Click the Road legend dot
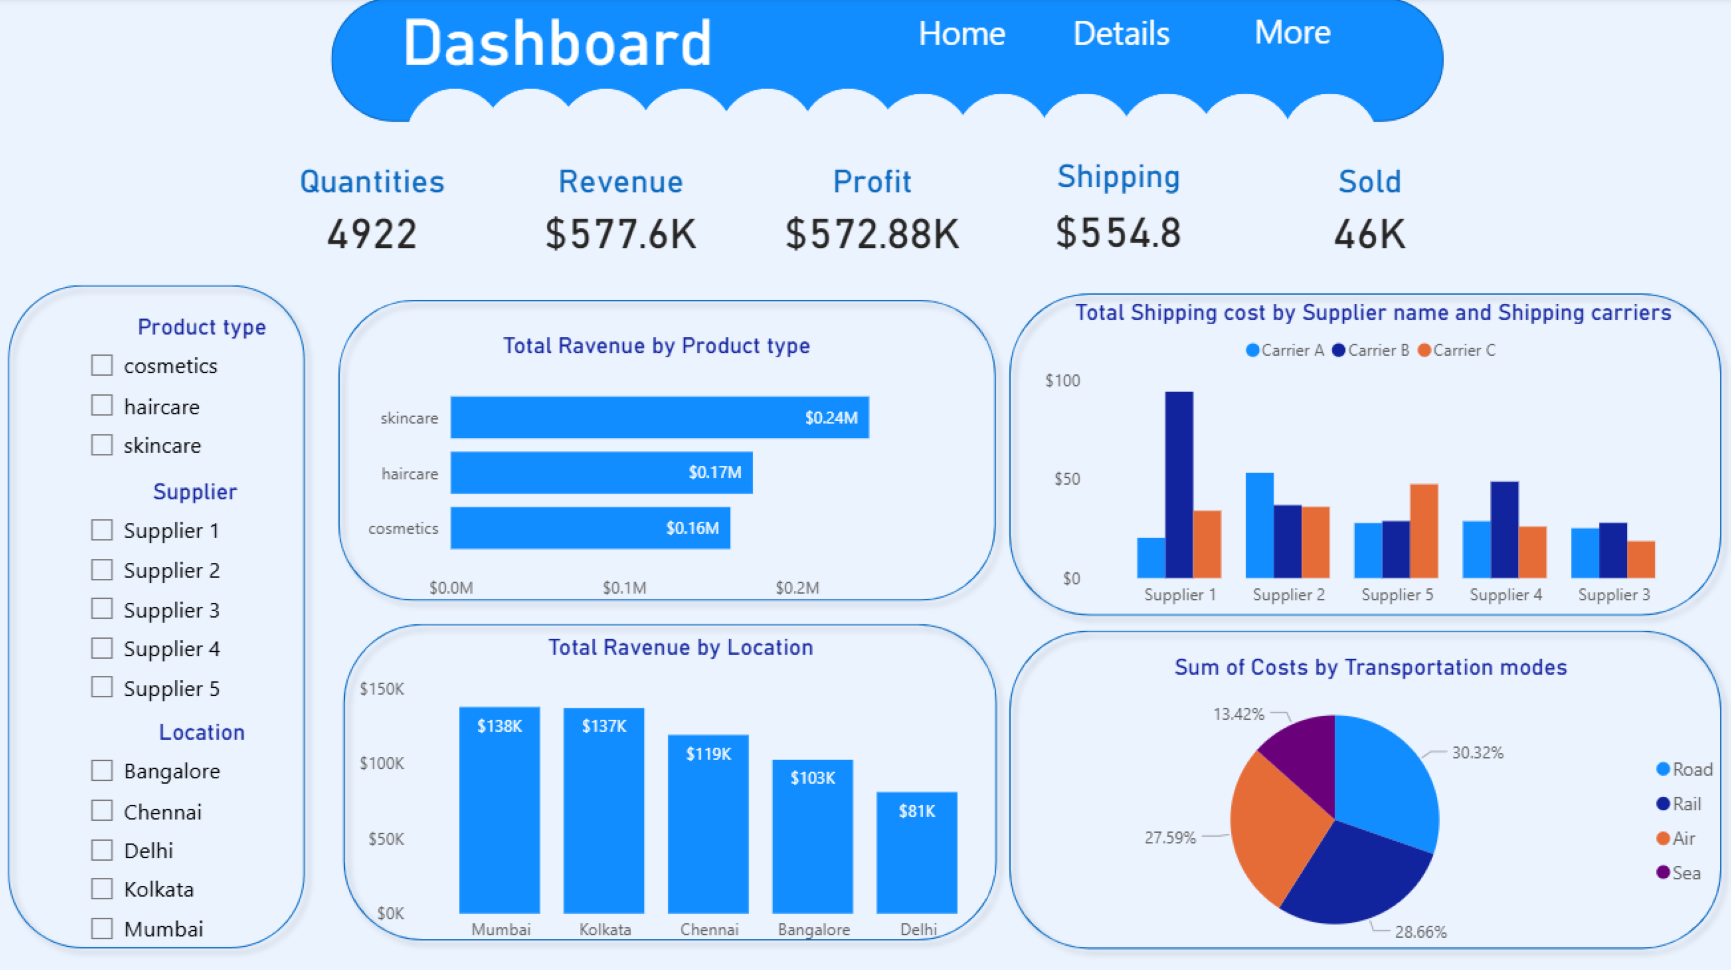The width and height of the screenshot is (1731, 970). click(1663, 769)
